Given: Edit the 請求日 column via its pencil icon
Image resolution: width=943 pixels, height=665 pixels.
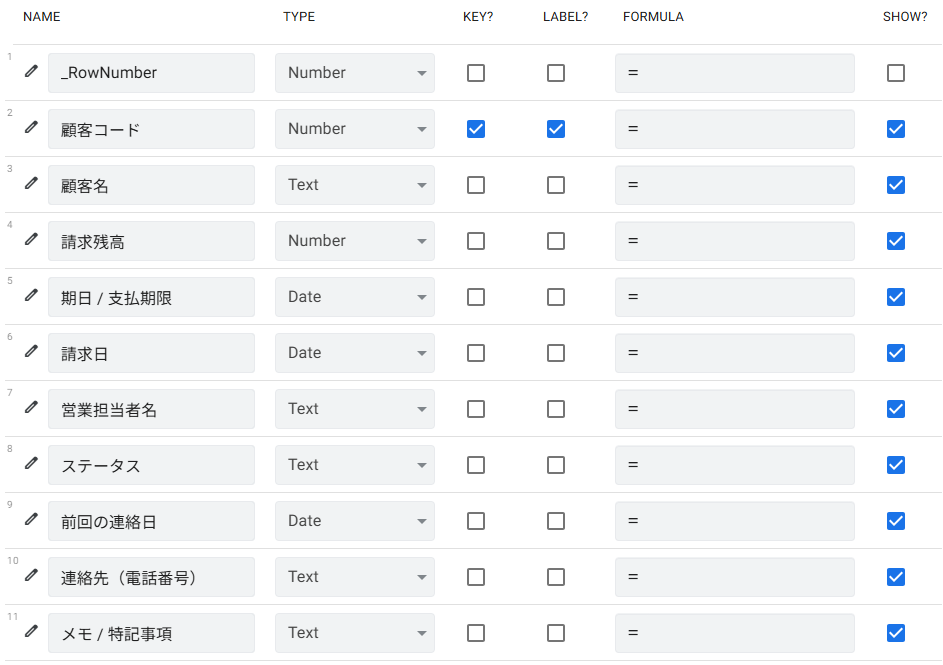Looking at the screenshot, I should point(30,351).
